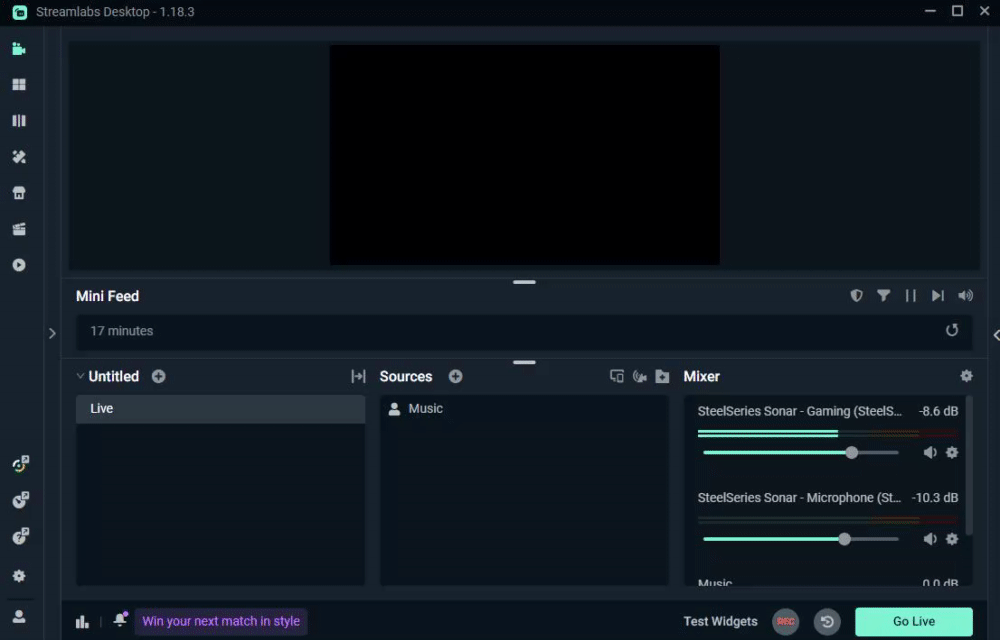1000x640 pixels.
Task: Skip the current Mini Feed alert
Action: 938,296
